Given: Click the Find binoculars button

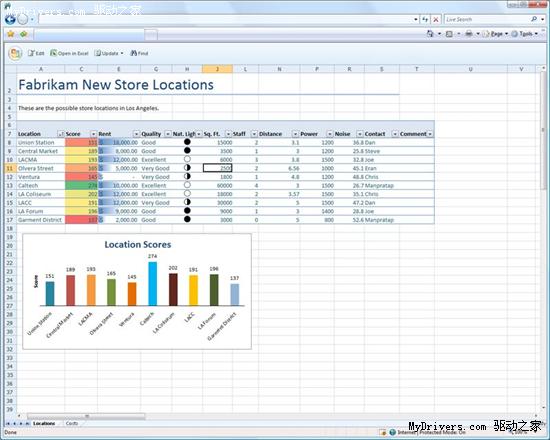Looking at the screenshot, I should (x=139, y=53).
